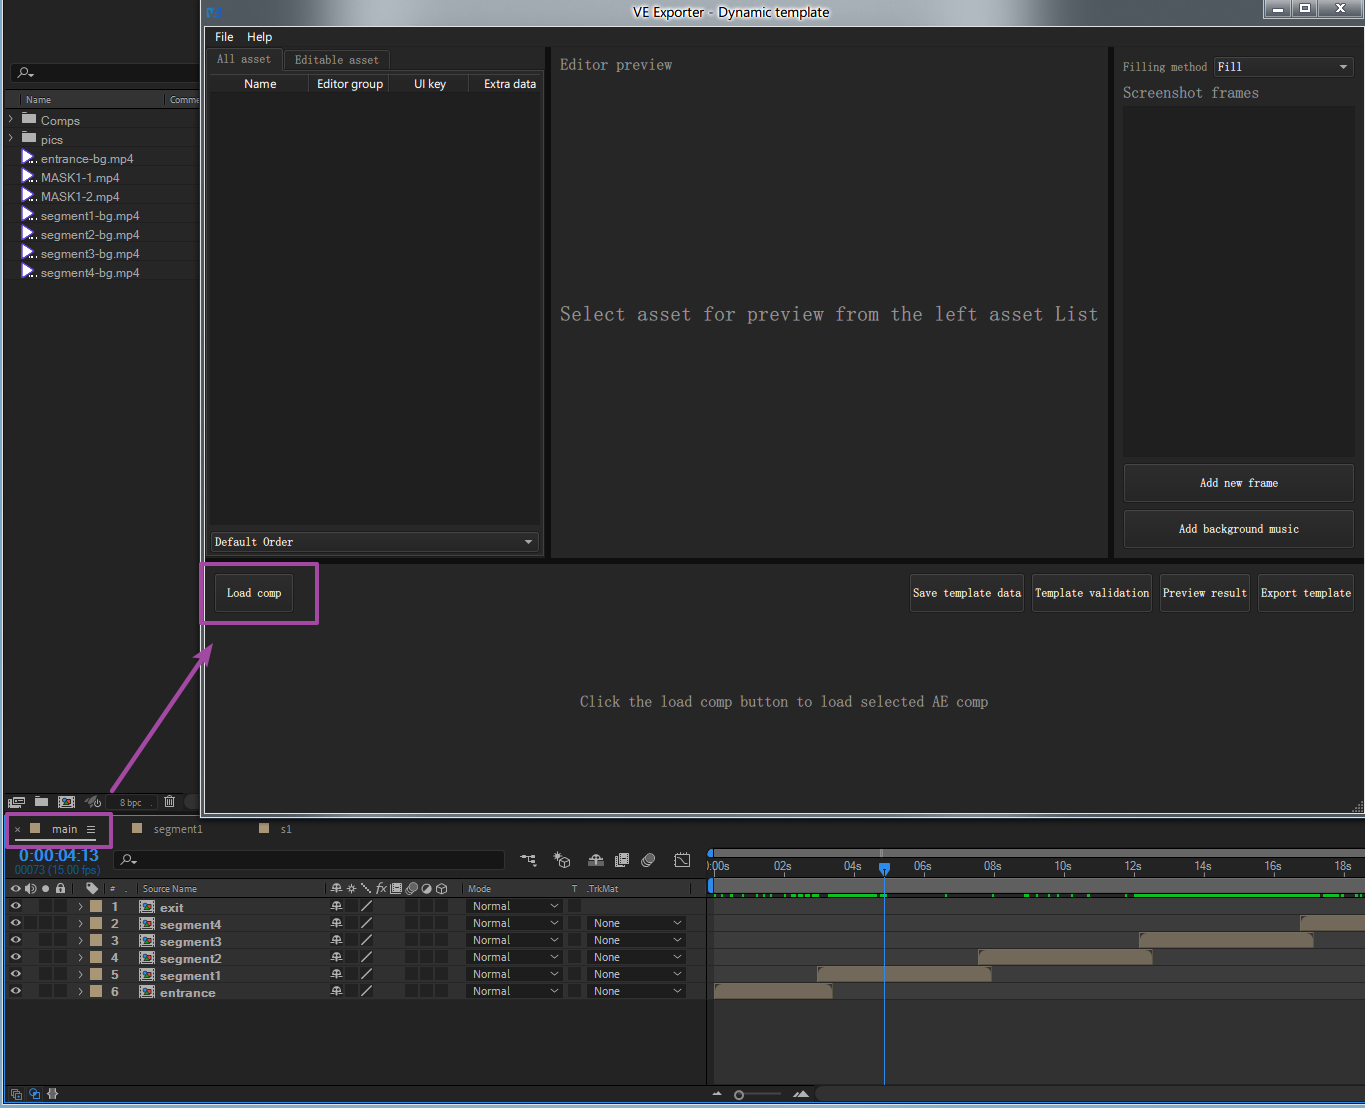This screenshot has width=1365, height=1108.
Task: Zoom in timeline with large mountain icon
Action: (801, 1094)
